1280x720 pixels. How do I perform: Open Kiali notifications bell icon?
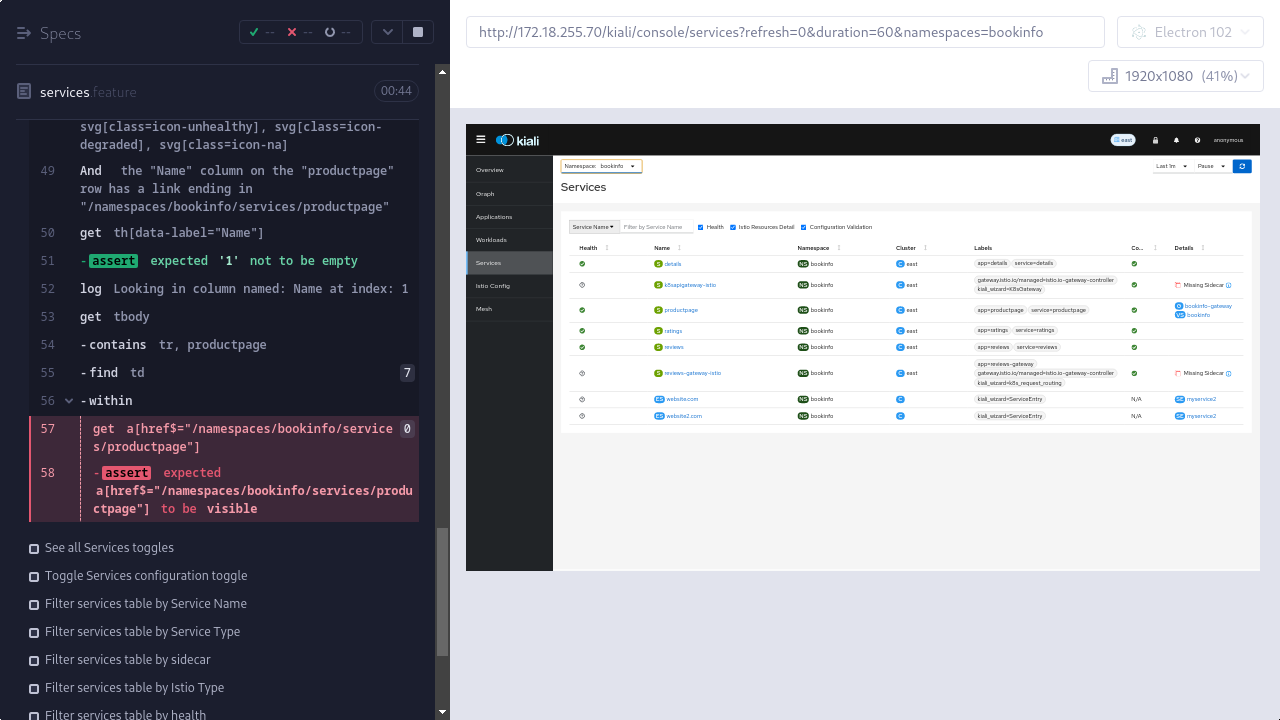coord(1176,140)
